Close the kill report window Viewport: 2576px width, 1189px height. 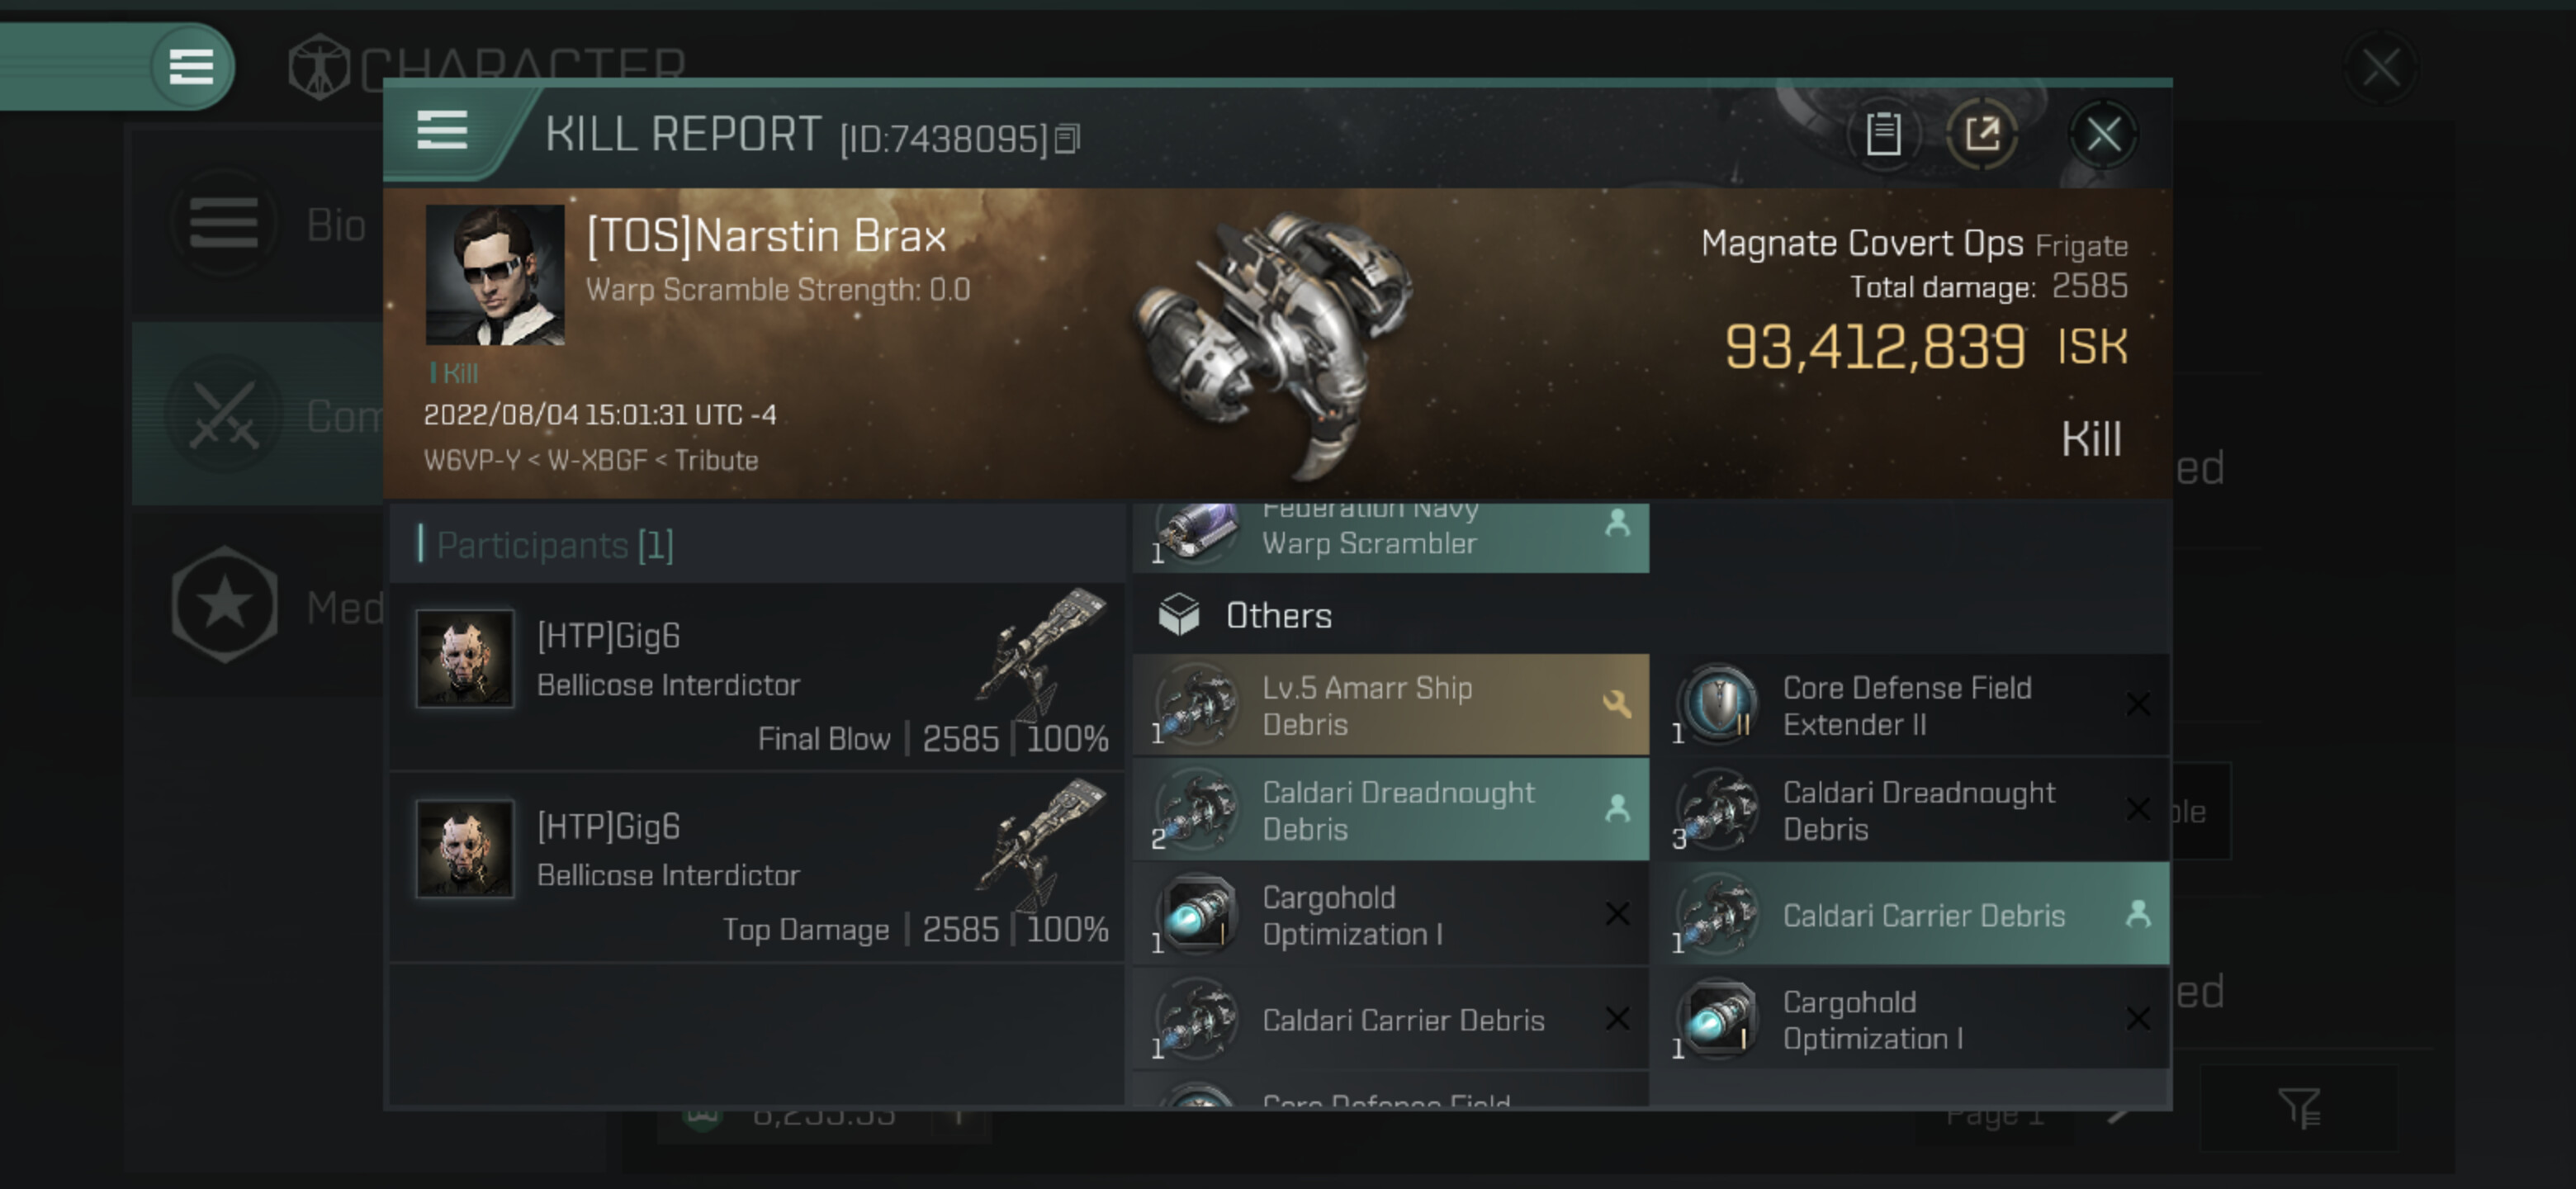(2102, 134)
